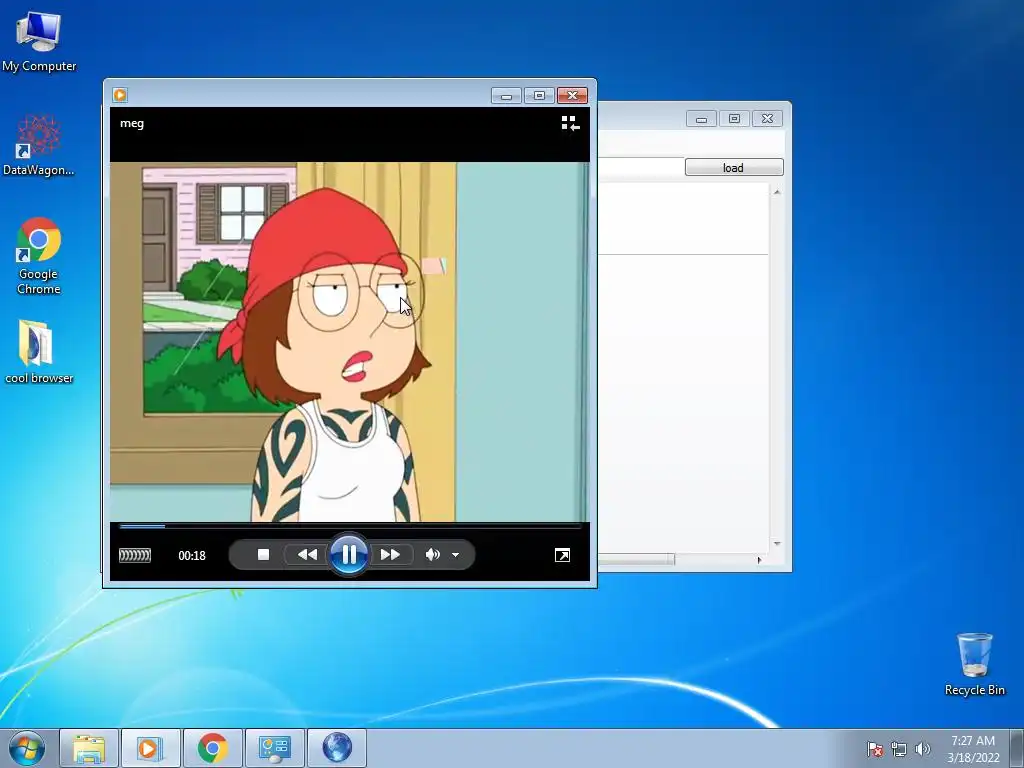Open Google Chrome from the taskbar
This screenshot has height=768, width=1024.
coord(213,748)
